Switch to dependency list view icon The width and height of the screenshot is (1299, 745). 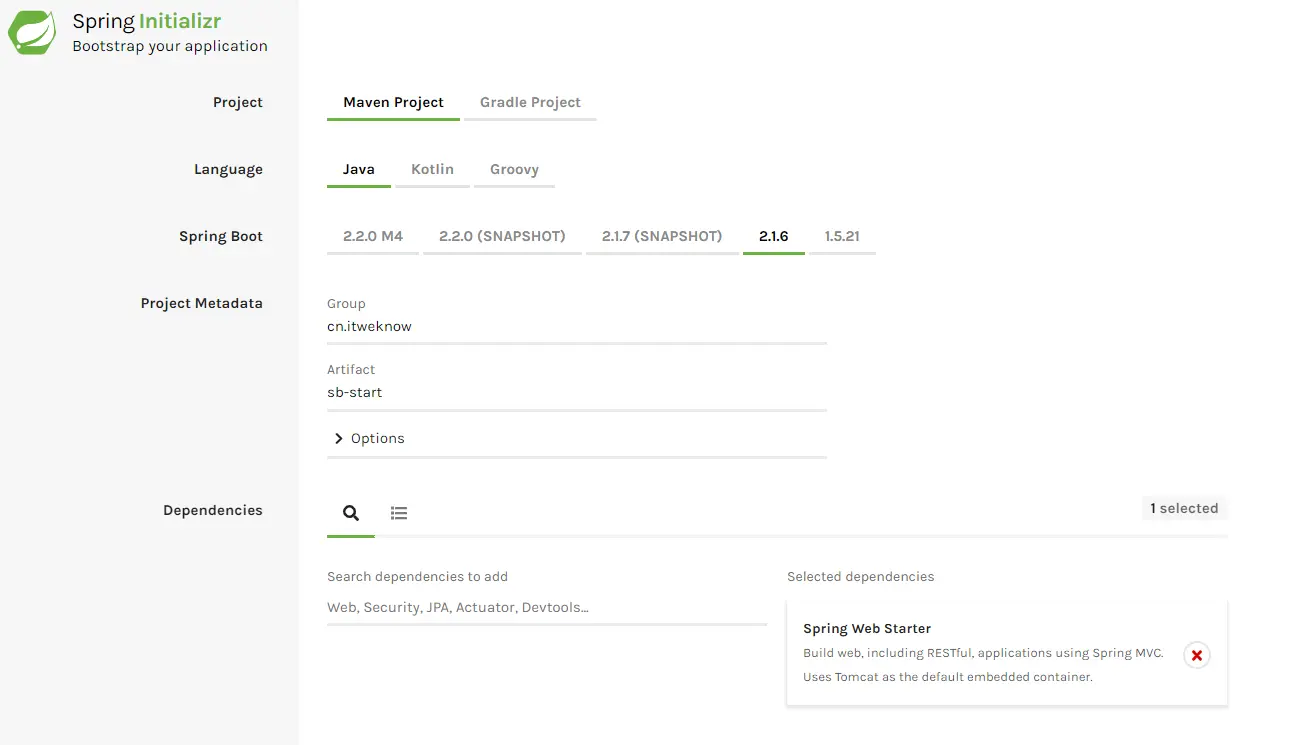399,513
